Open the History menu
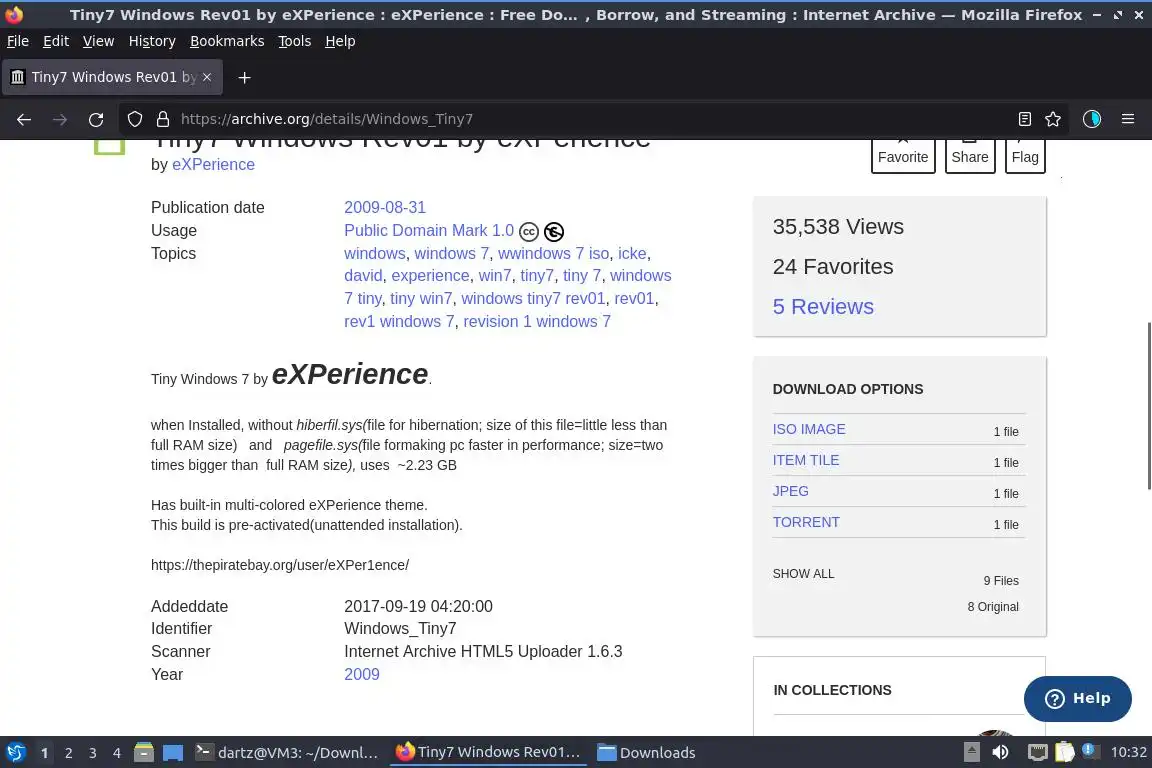This screenshot has width=1152, height=768. 152,41
